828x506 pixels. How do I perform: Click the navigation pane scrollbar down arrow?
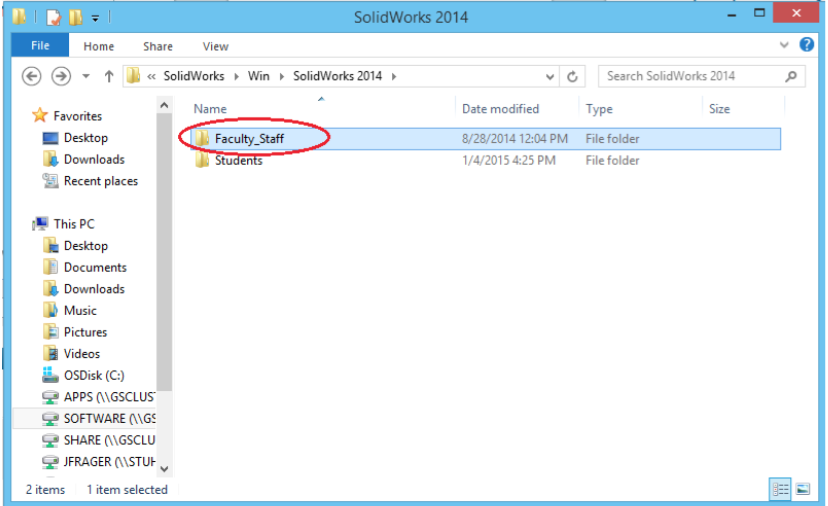(x=165, y=468)
